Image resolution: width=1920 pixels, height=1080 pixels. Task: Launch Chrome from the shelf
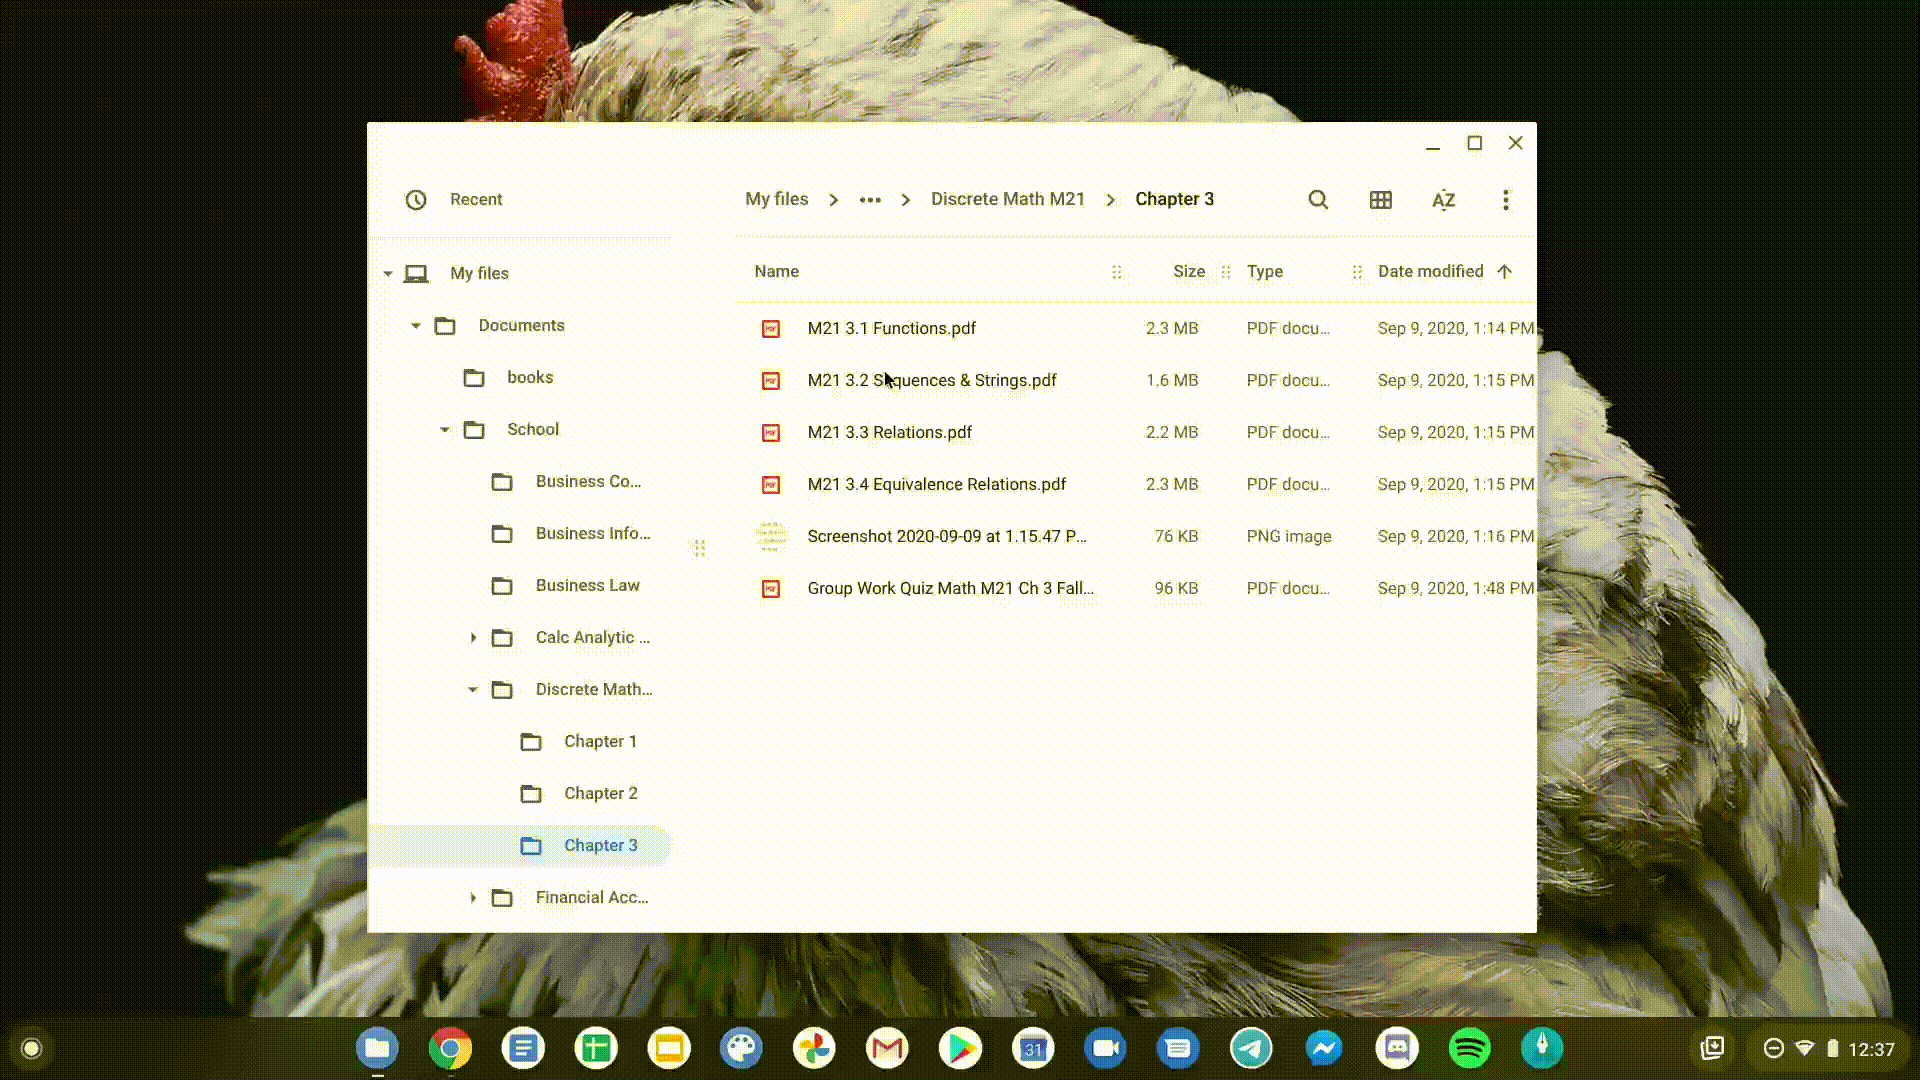pos(450,1048)
